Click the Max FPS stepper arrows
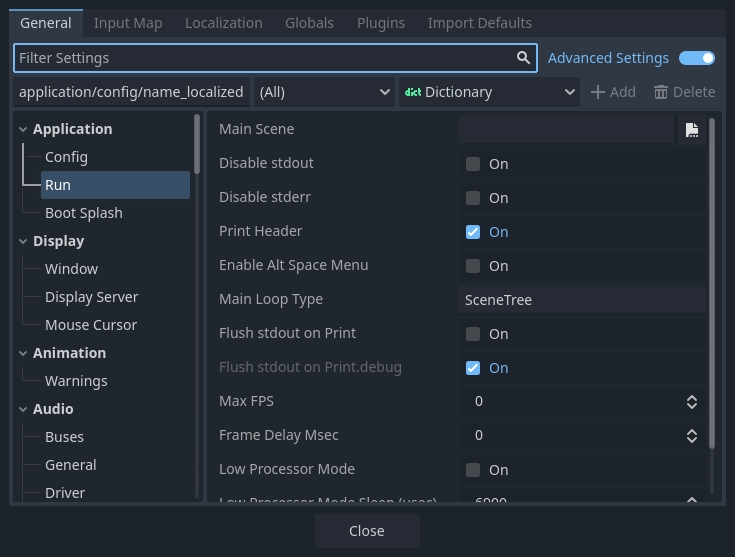The image size is (735, 557). coord(691,402)
